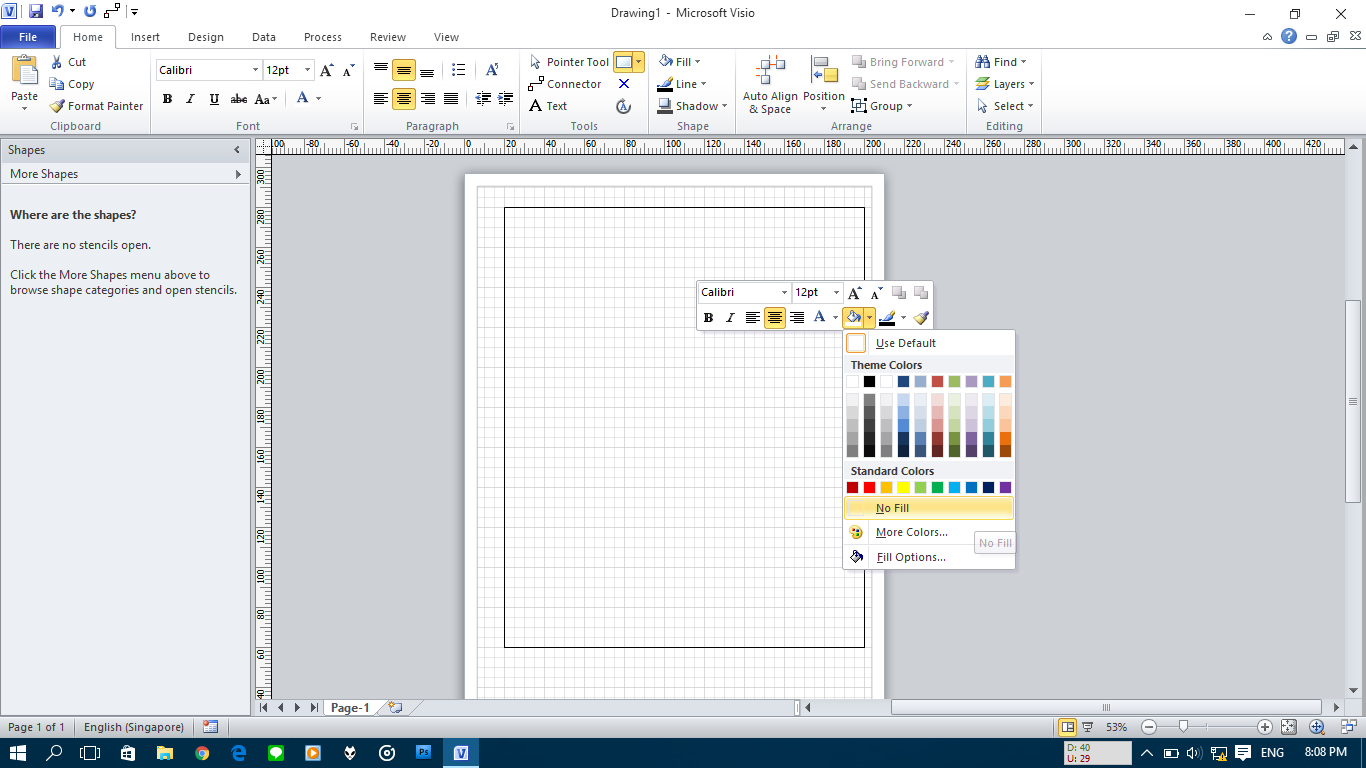1366x768 pixels.
Task: Select Use Default fill
Action: (929, 343)
